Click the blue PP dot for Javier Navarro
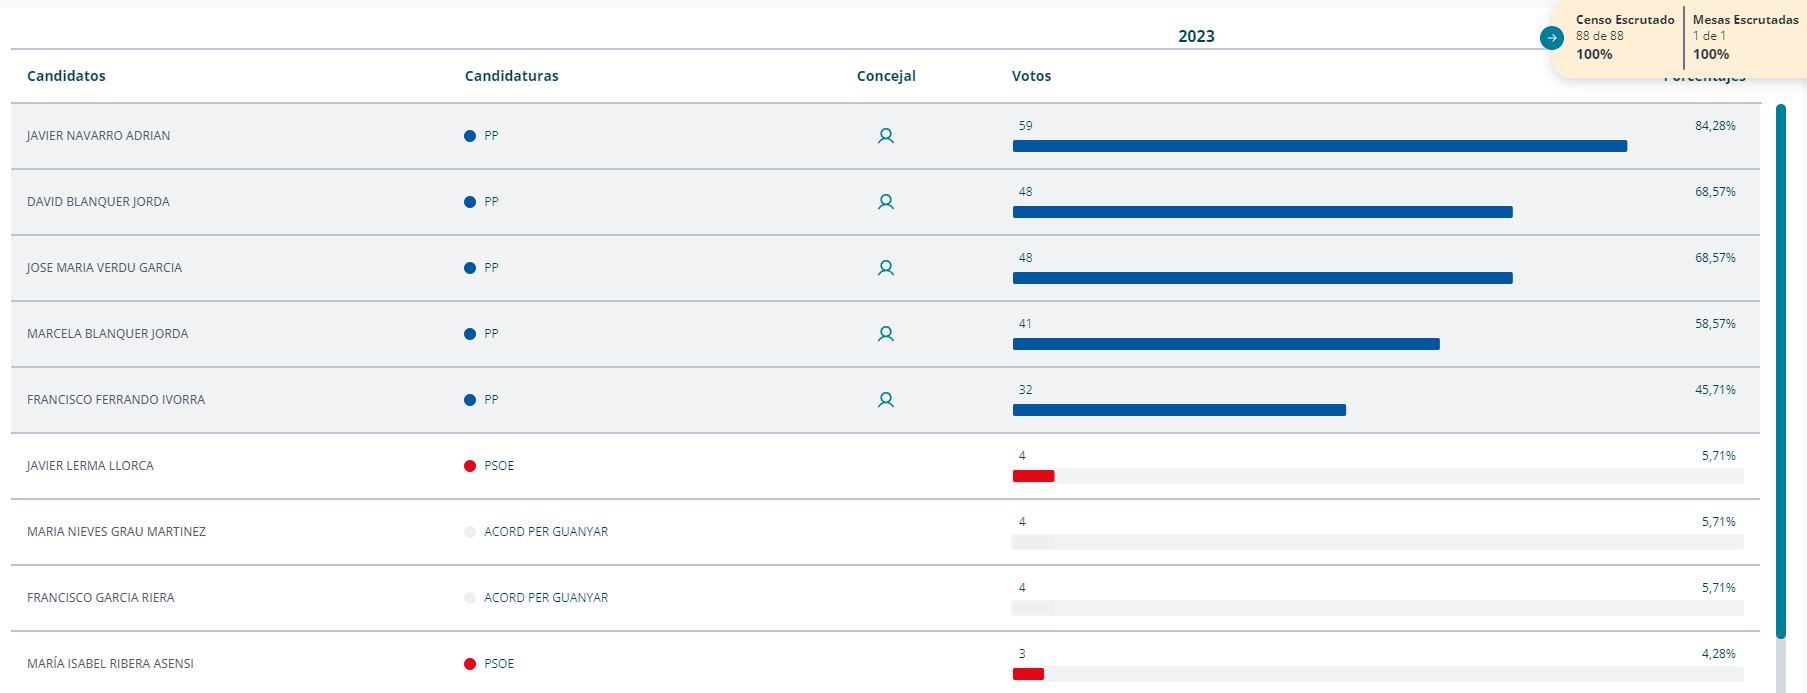Viewport: 1807px width, 693px height. click(x=470, y=136)
